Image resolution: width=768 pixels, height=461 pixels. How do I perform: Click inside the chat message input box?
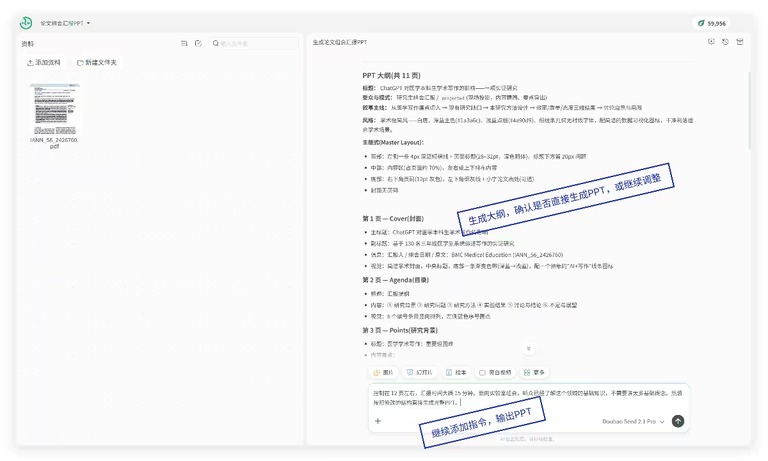click(x=528, y=398)
